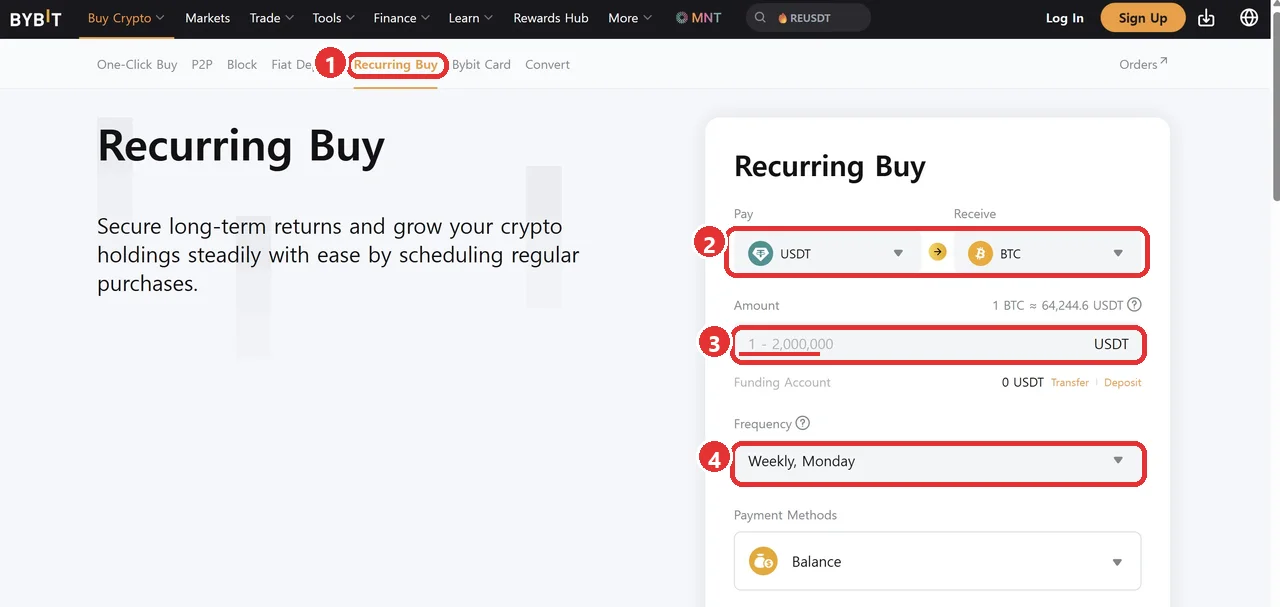Click the Balance wallet icon
This screenshot has width=1280, height=607.
[764, 561]
